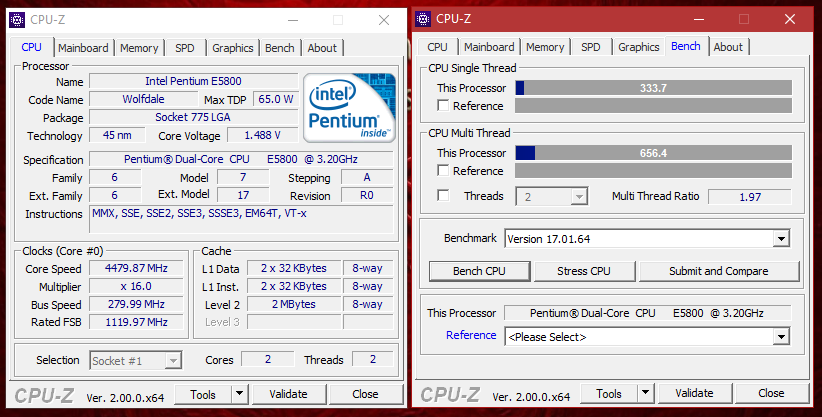Click Multiplier x 16.0 value
Screen dimensions: 822x417
coord(136,286)
